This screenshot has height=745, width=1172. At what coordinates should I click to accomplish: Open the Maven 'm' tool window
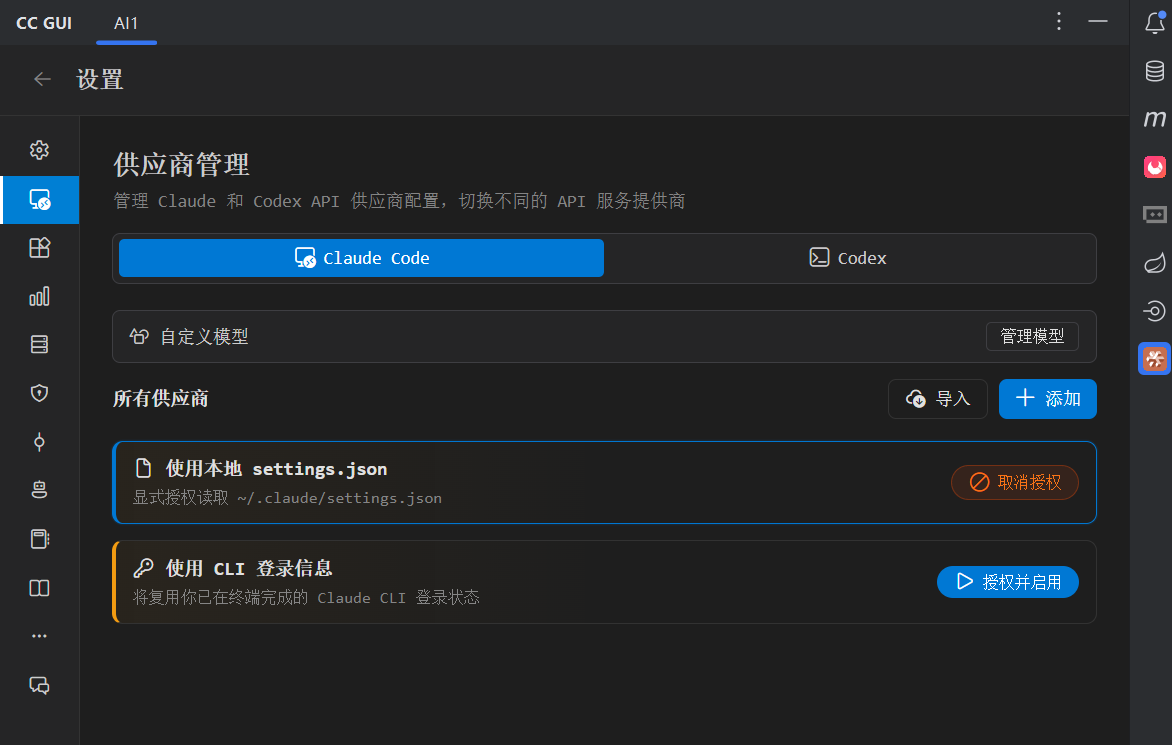click(1155, 119)
